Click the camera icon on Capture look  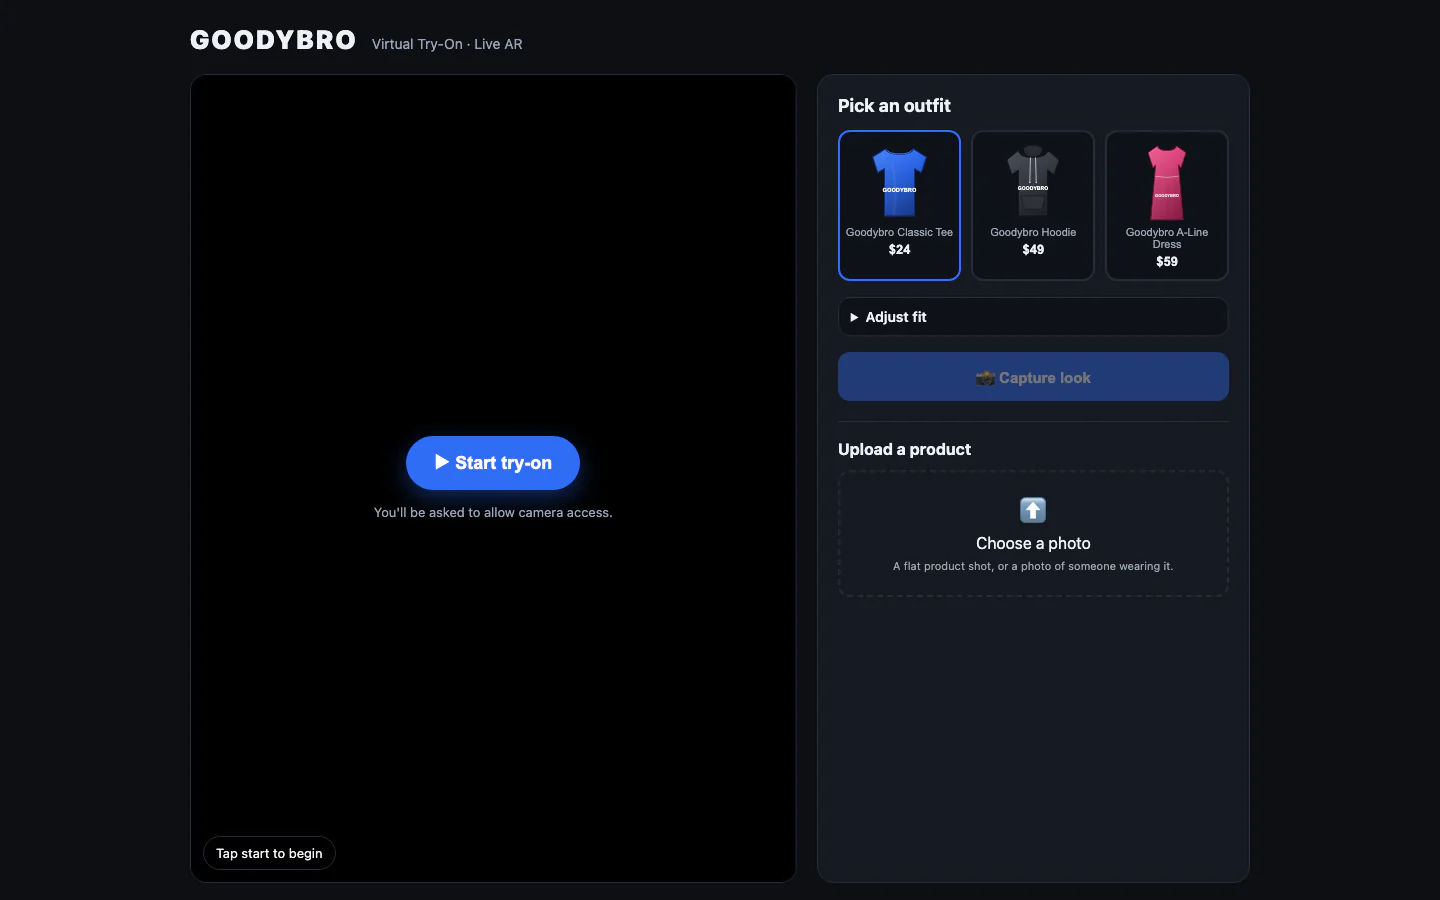point(985,378)
